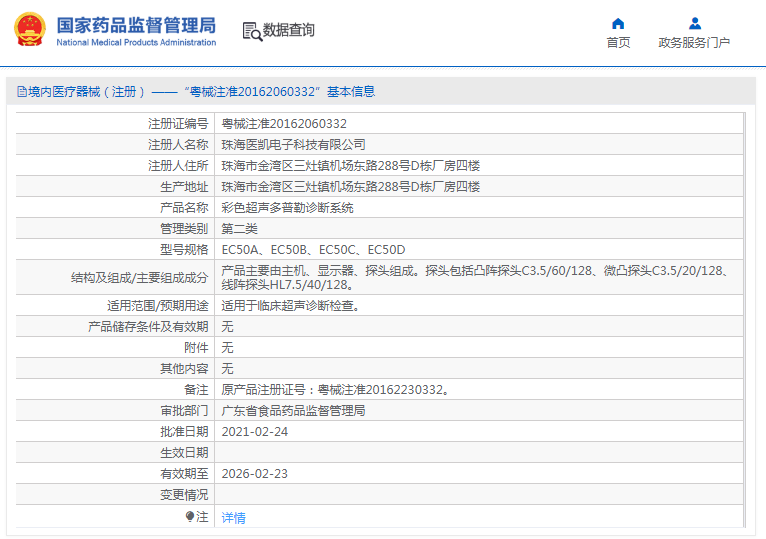
Task: Click product name 彩色超声多普勒诊断系统
Action: pos(287,208)
